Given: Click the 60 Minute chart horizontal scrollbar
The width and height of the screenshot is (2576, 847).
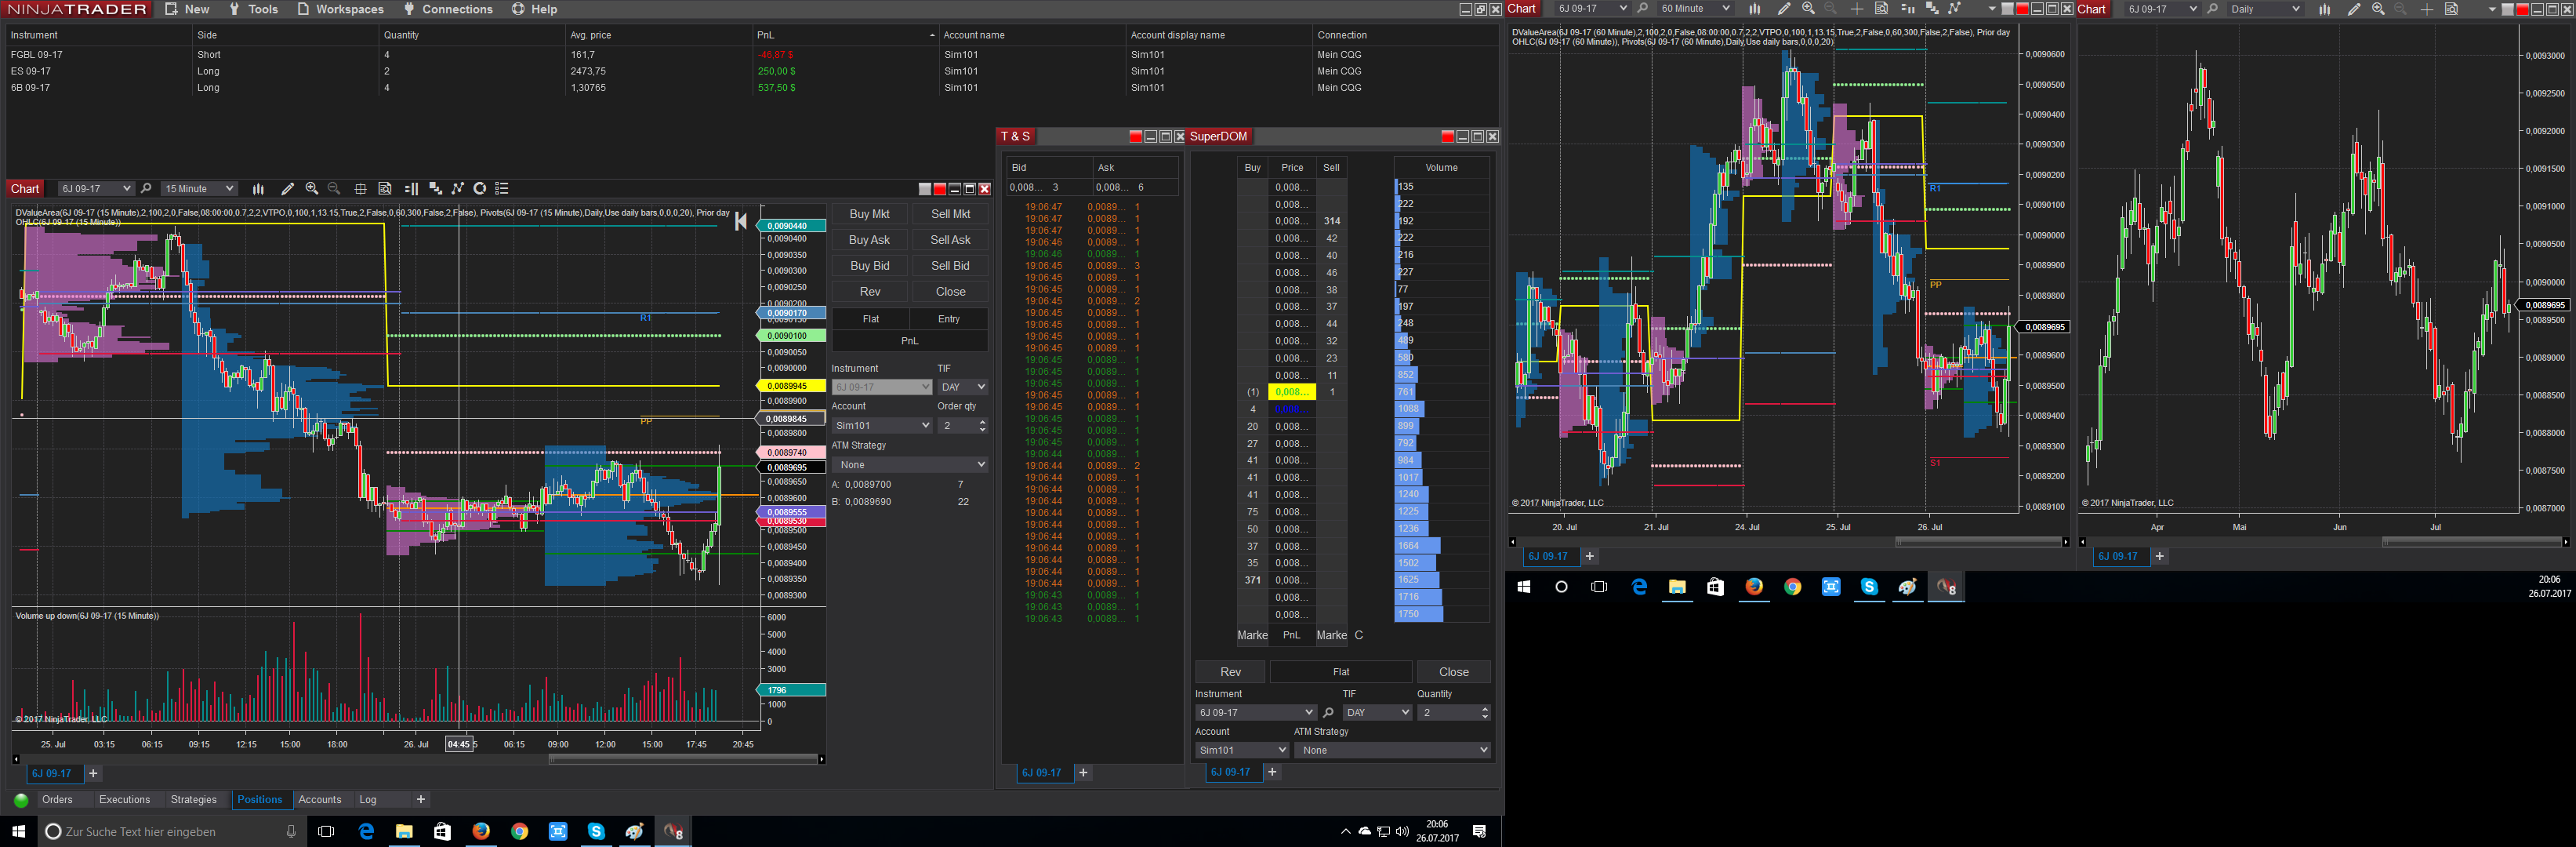Looking at the screenshot, I should pos(1978,542).
